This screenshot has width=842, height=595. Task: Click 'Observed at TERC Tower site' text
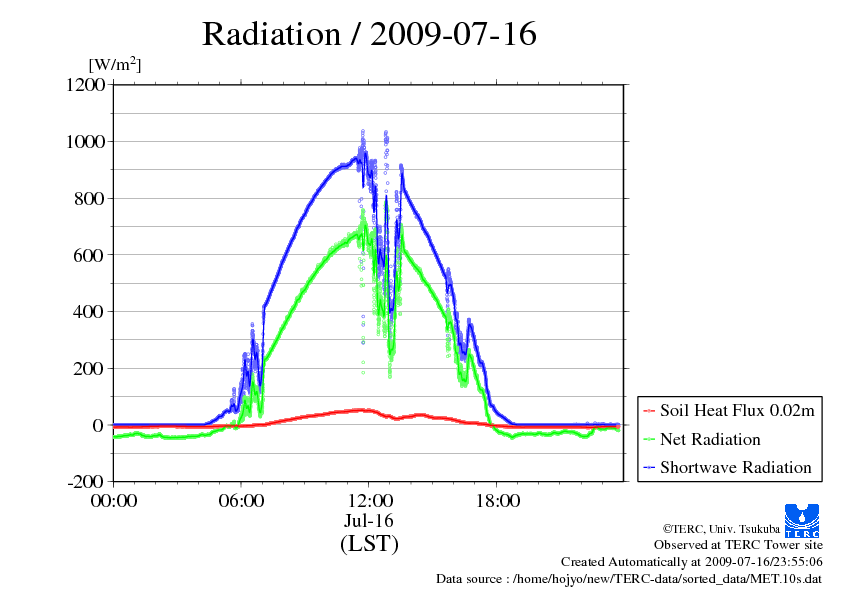click(x=738, y=545)
